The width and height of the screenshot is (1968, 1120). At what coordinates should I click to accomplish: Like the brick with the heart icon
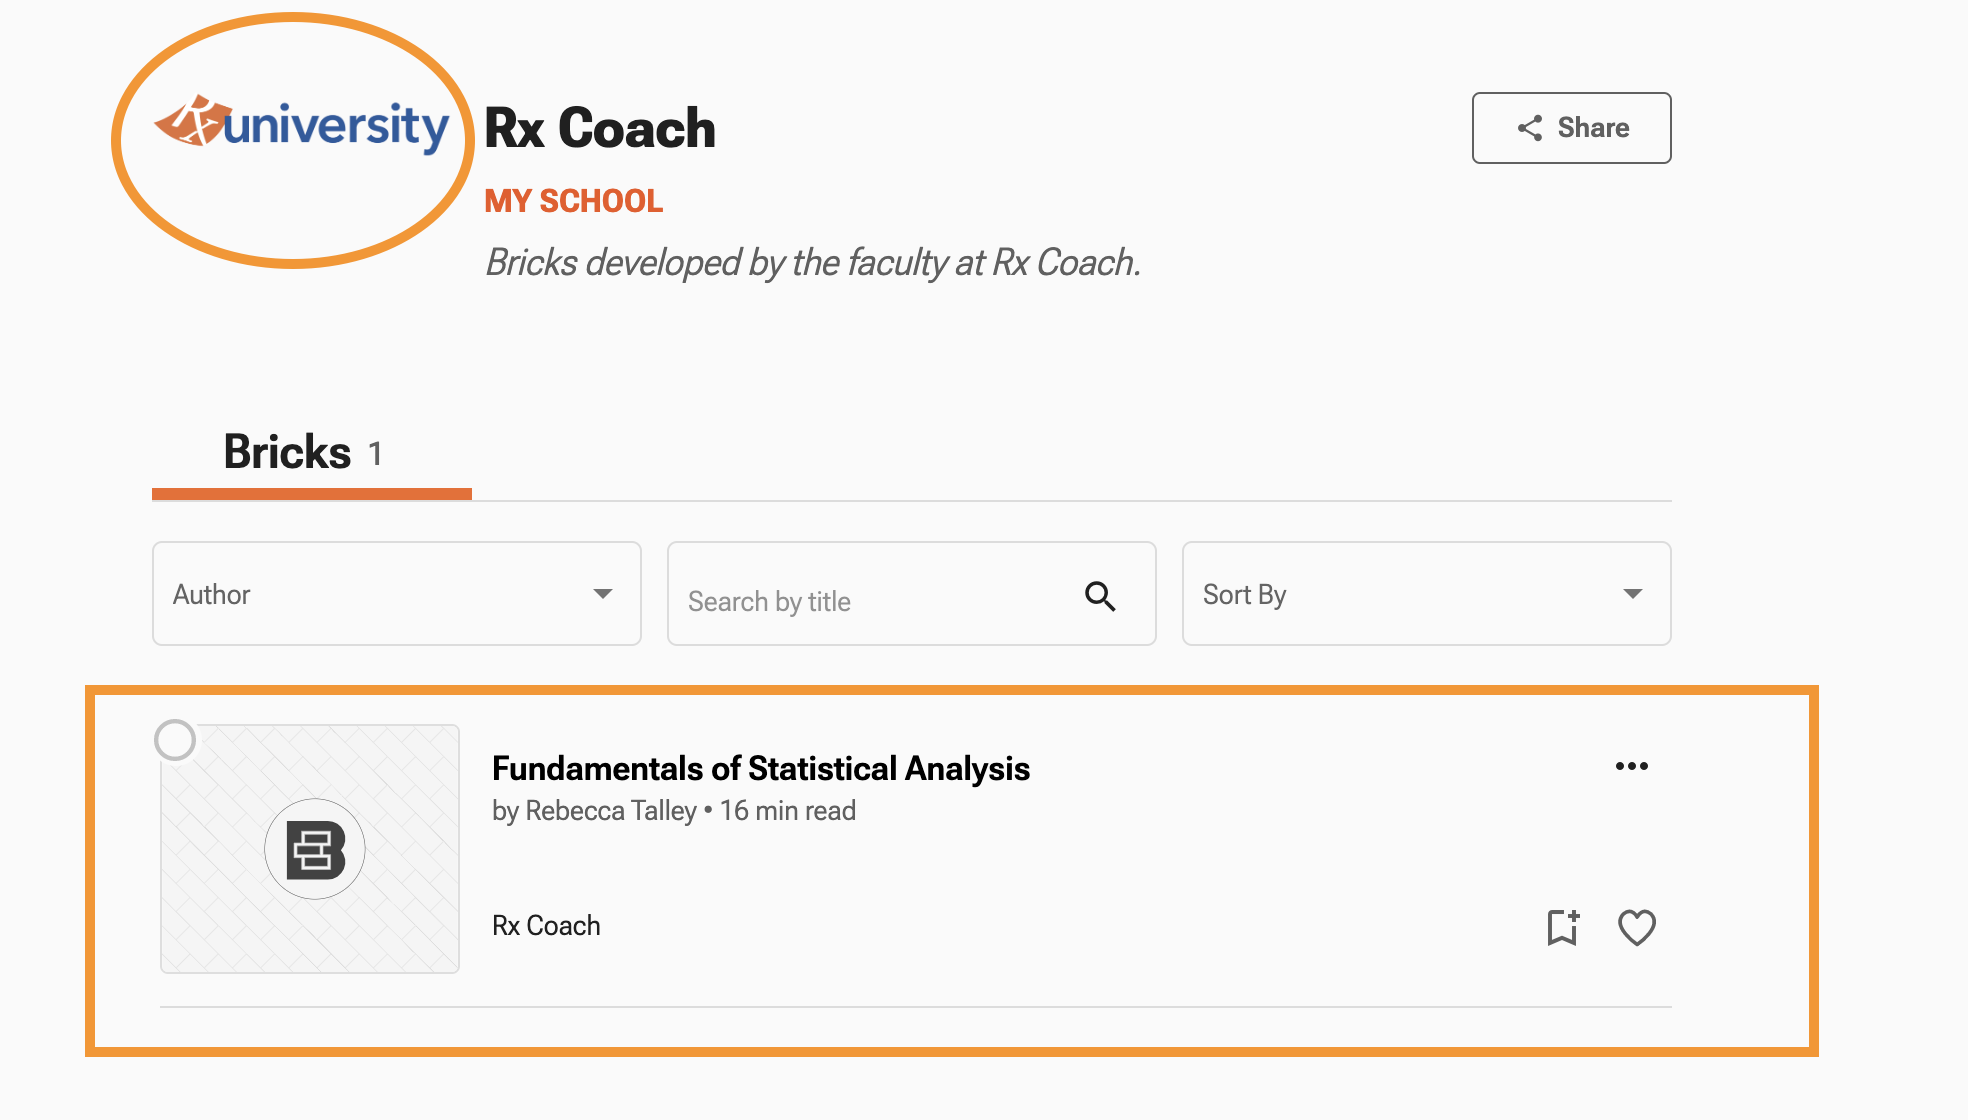pyautogui.click(x=1636, y=927)
